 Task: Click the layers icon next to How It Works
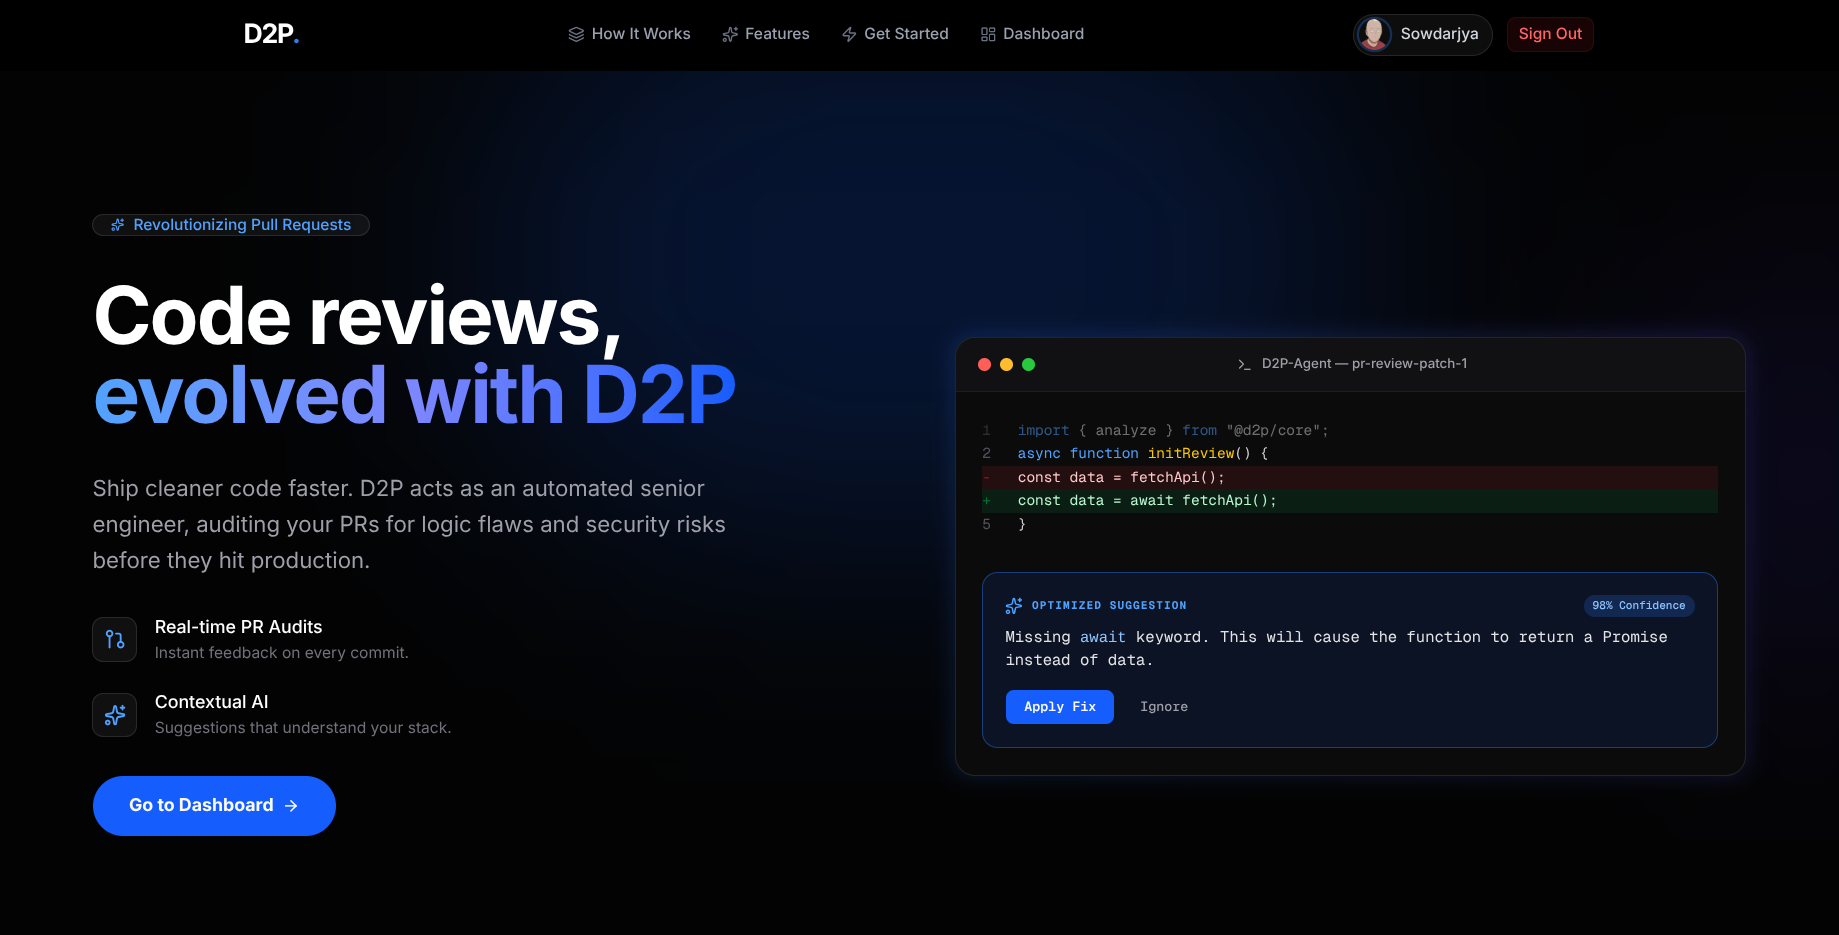pos(576,33)
